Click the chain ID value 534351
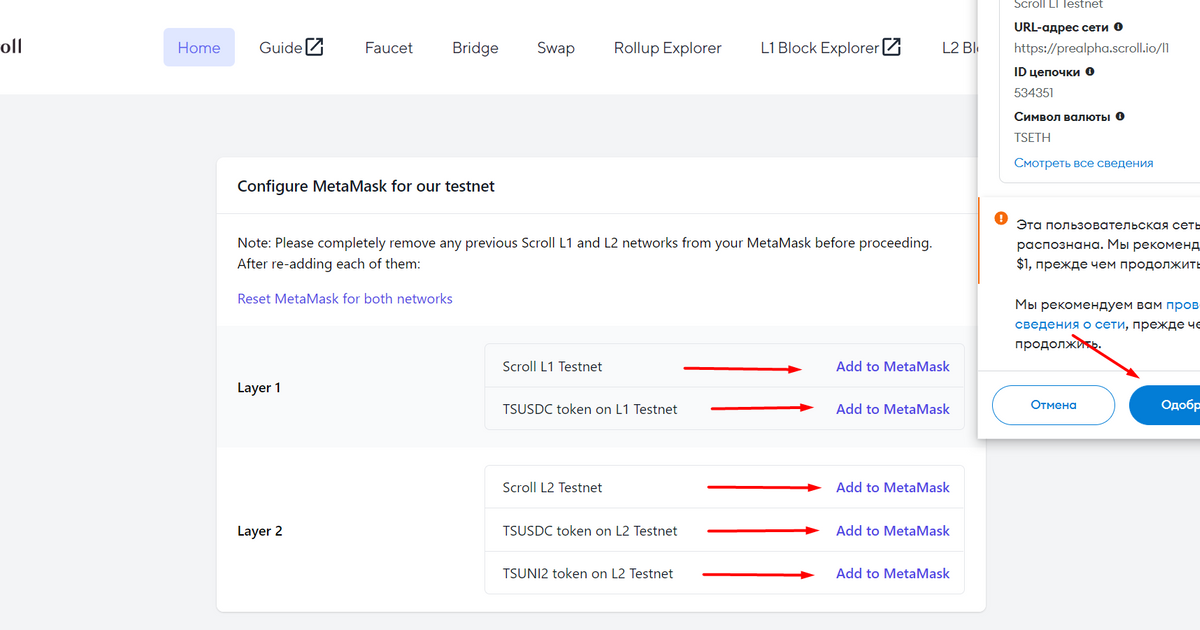This screenshot has height=630, width=1200. pyautogui.click(x=1034, y=93)
